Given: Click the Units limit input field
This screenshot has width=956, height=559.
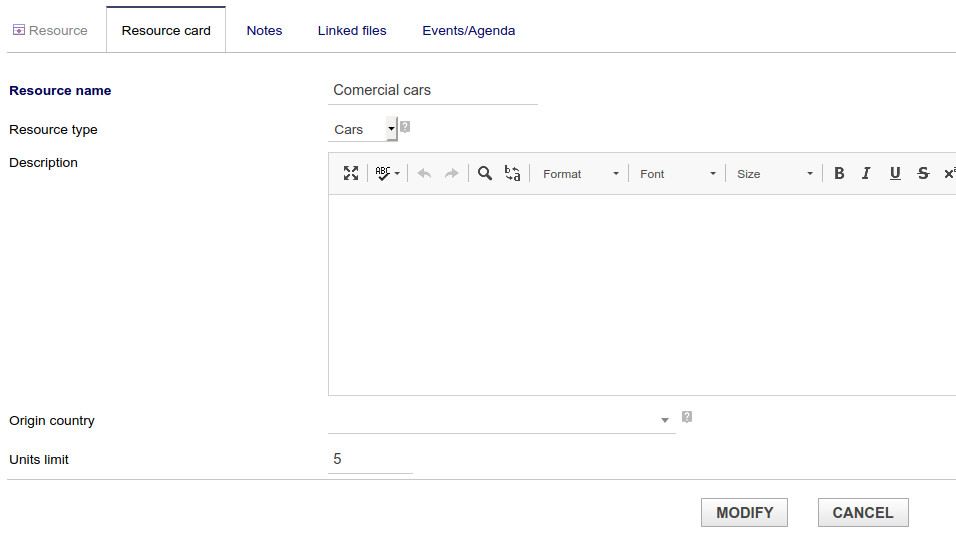Looking at the screenshot, I should point(370,459).
